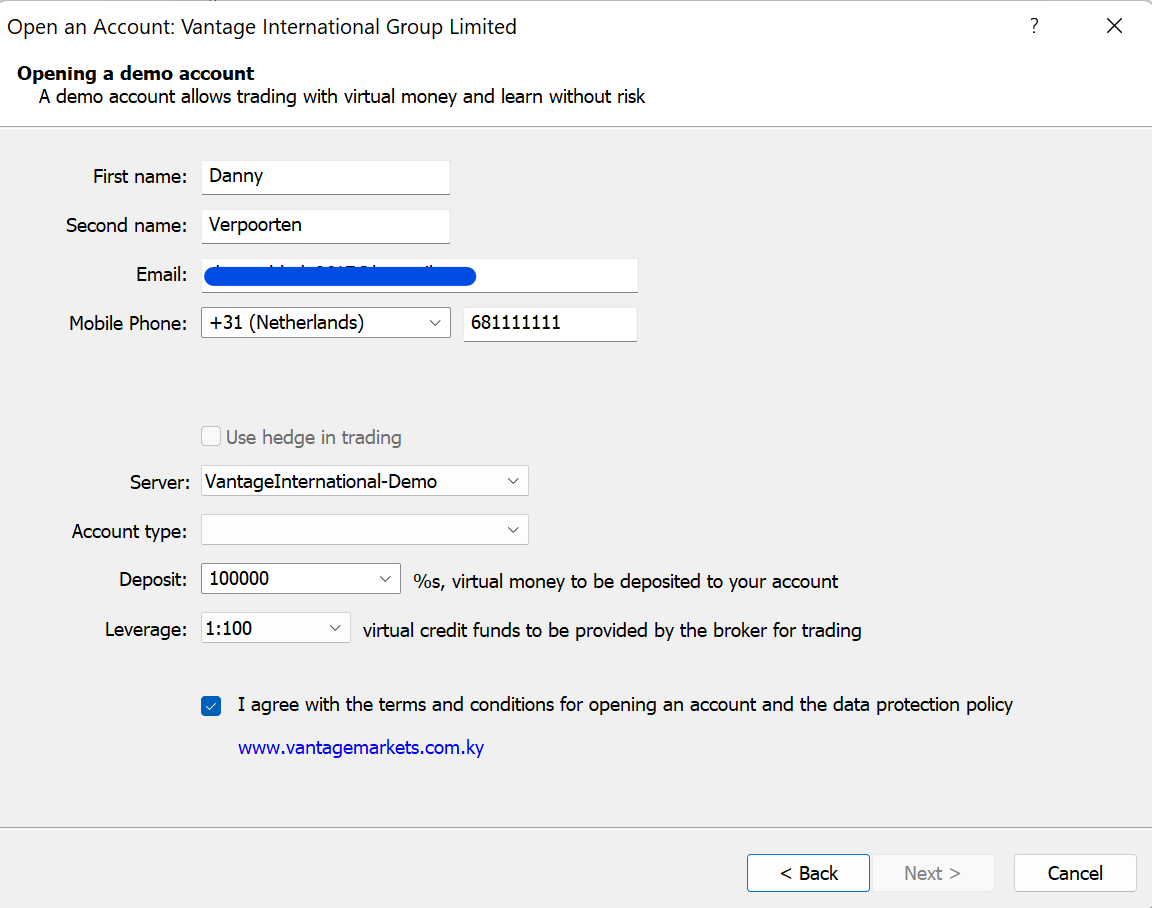
Task: Click the Email input field
Action: coord(420,275)
